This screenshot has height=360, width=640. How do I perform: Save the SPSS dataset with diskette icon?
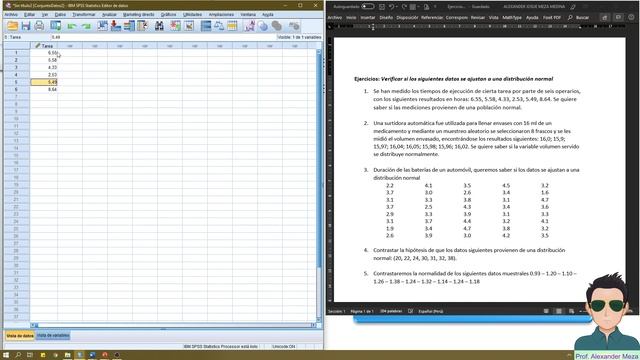[x=26, y=26]
